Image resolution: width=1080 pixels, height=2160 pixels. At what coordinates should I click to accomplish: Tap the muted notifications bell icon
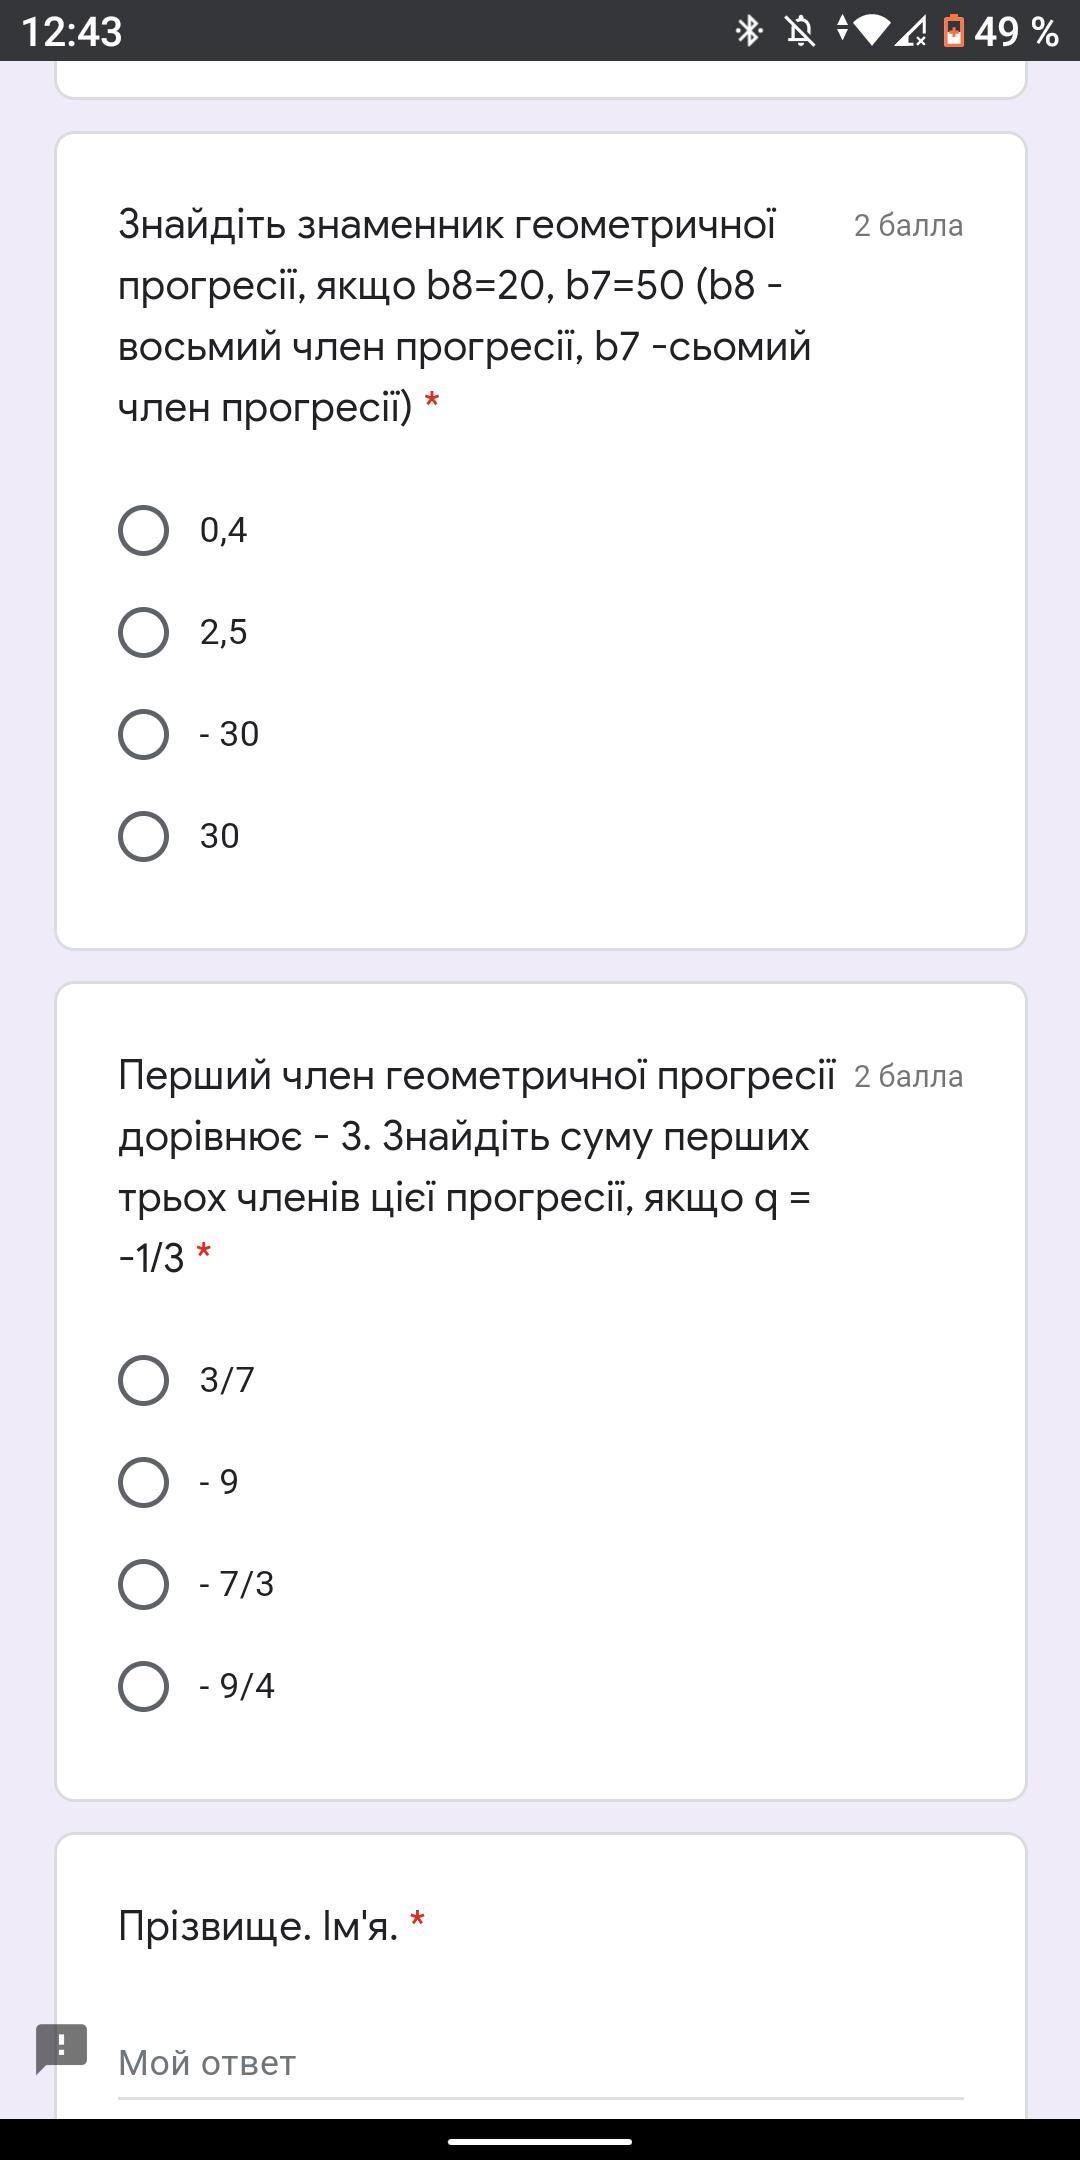pos(800,31)
